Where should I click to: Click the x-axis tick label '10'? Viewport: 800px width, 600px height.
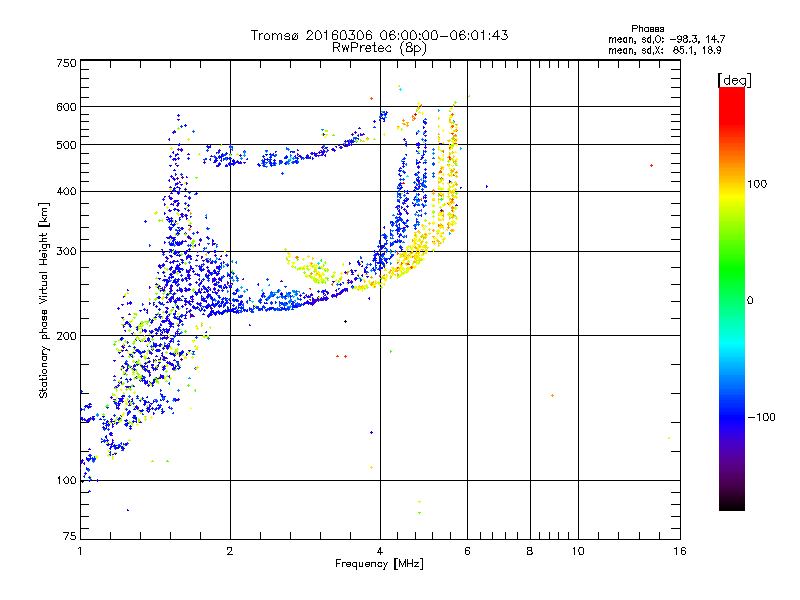578,551
